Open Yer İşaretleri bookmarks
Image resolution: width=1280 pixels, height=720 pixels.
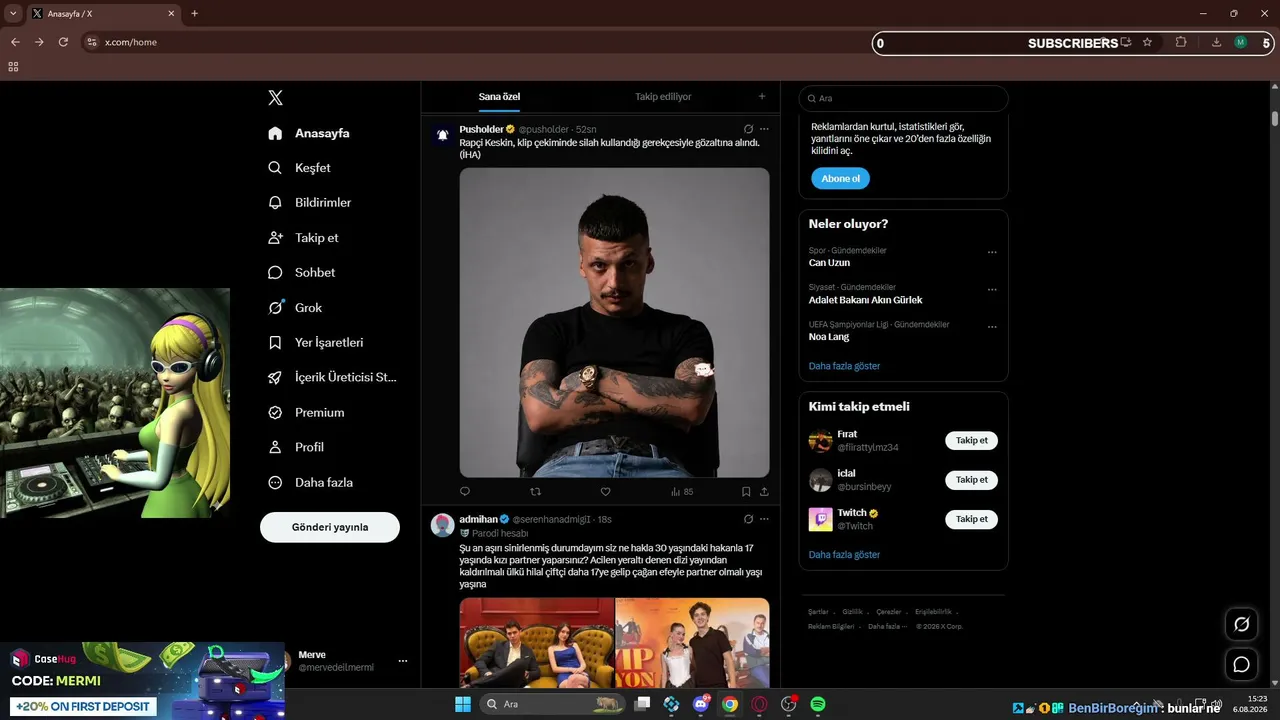pyautogui.click(x=315, y=343)
